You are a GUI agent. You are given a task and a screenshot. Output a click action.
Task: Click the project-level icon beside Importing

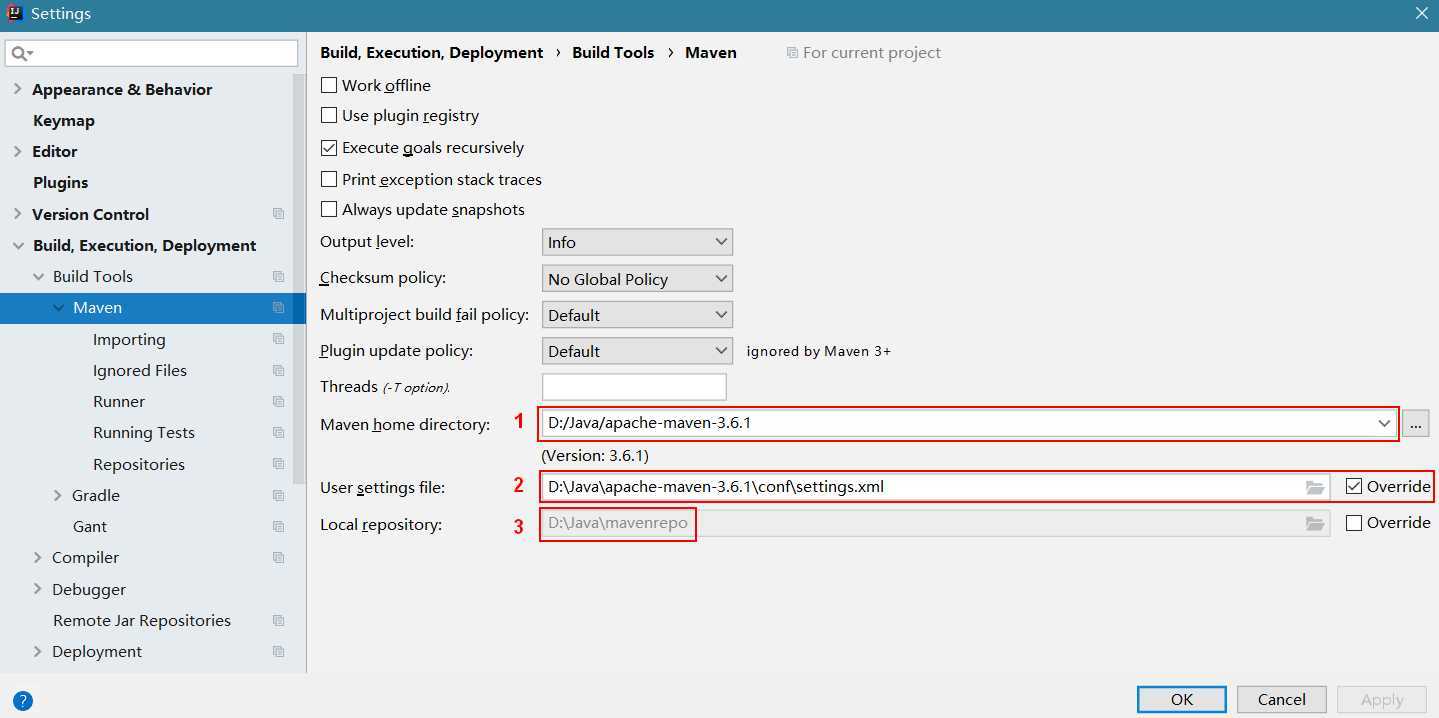tap(278, 339)
